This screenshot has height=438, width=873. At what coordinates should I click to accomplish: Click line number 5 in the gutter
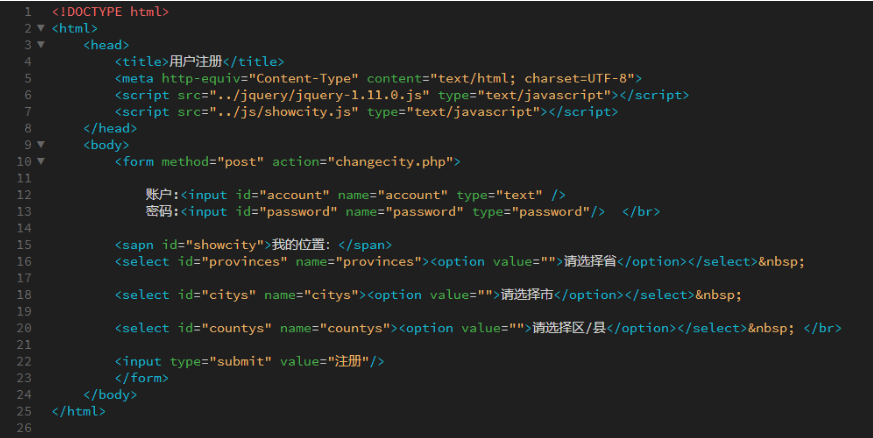[x=28, y=78]
